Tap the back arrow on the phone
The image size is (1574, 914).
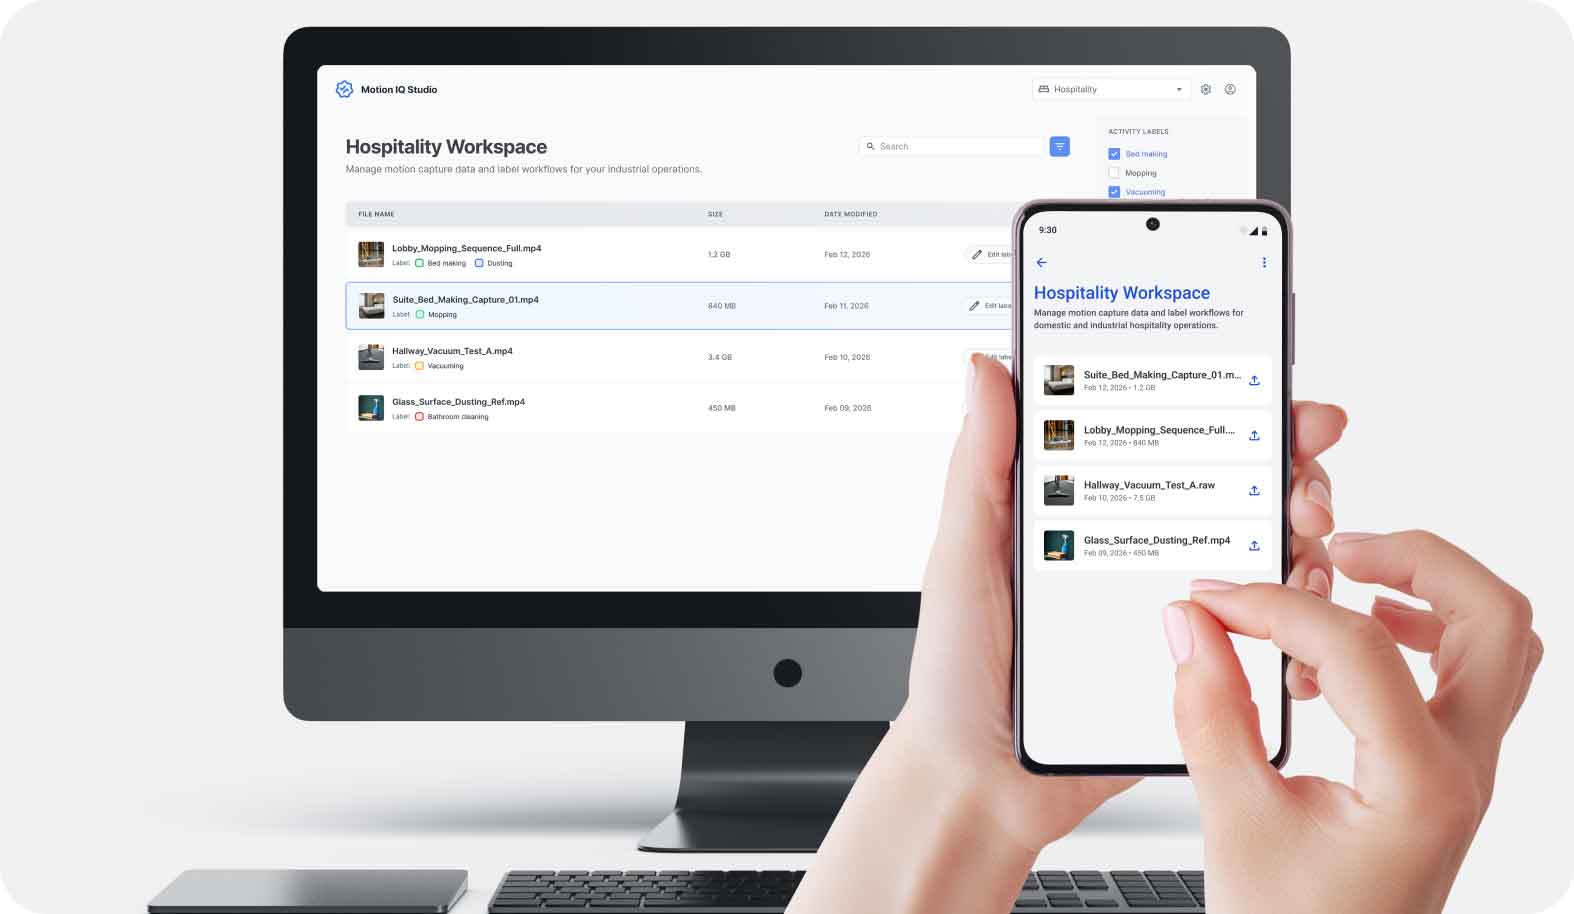(1041, 262)
